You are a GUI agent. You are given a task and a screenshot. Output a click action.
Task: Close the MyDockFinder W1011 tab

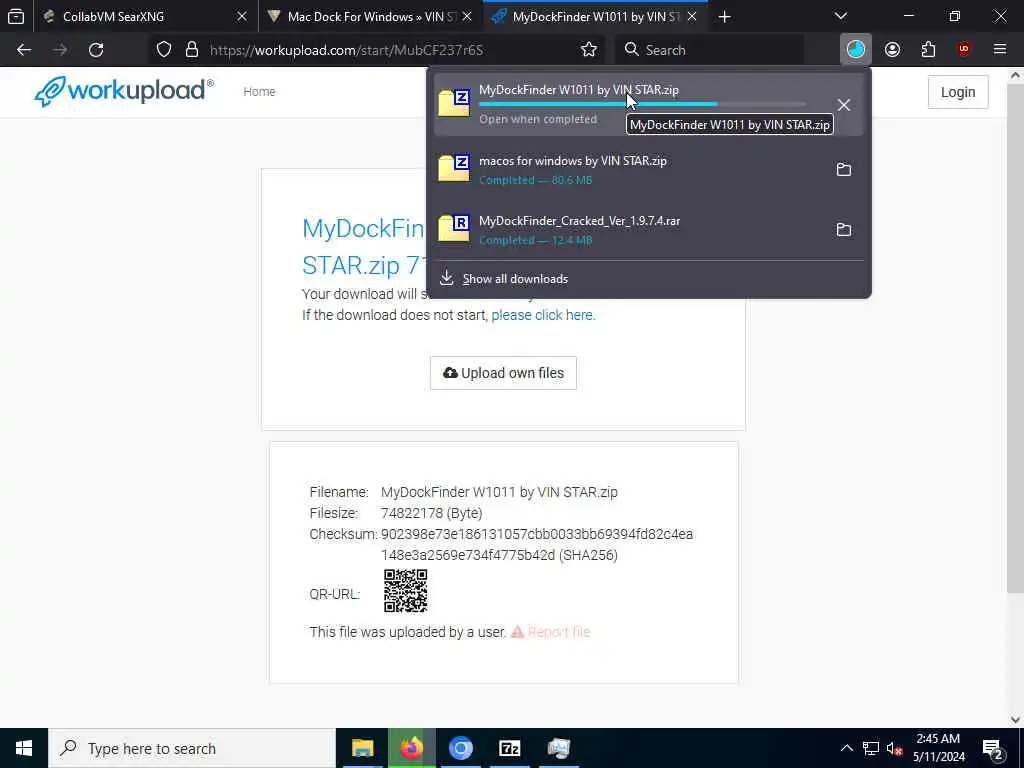click(x=692, y=16)
